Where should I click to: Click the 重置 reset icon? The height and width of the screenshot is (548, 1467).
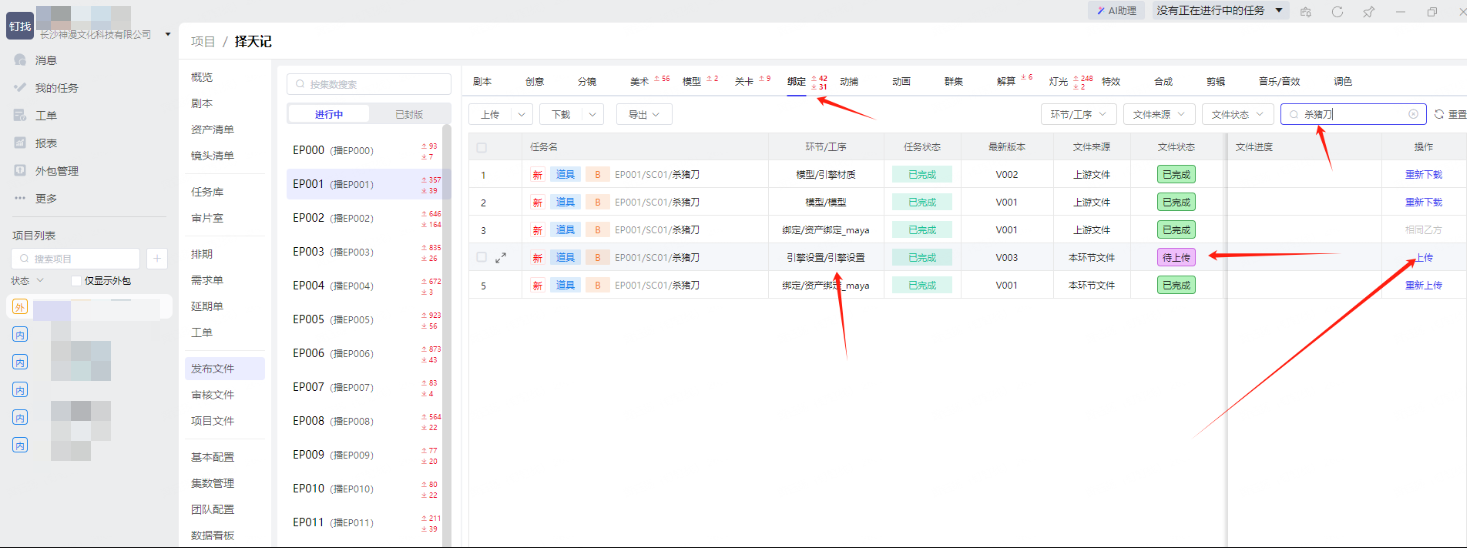click(1440, 115)
